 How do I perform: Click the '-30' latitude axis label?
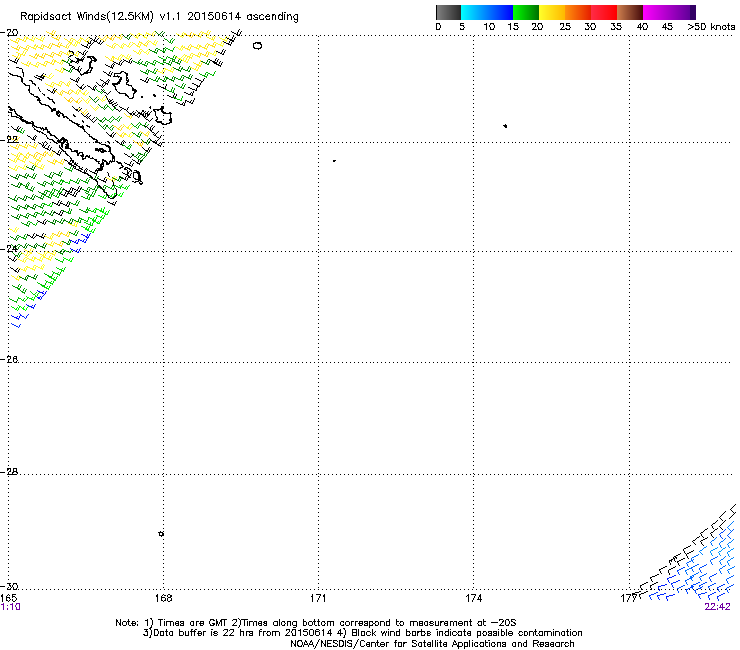click(x=9, y=587)
